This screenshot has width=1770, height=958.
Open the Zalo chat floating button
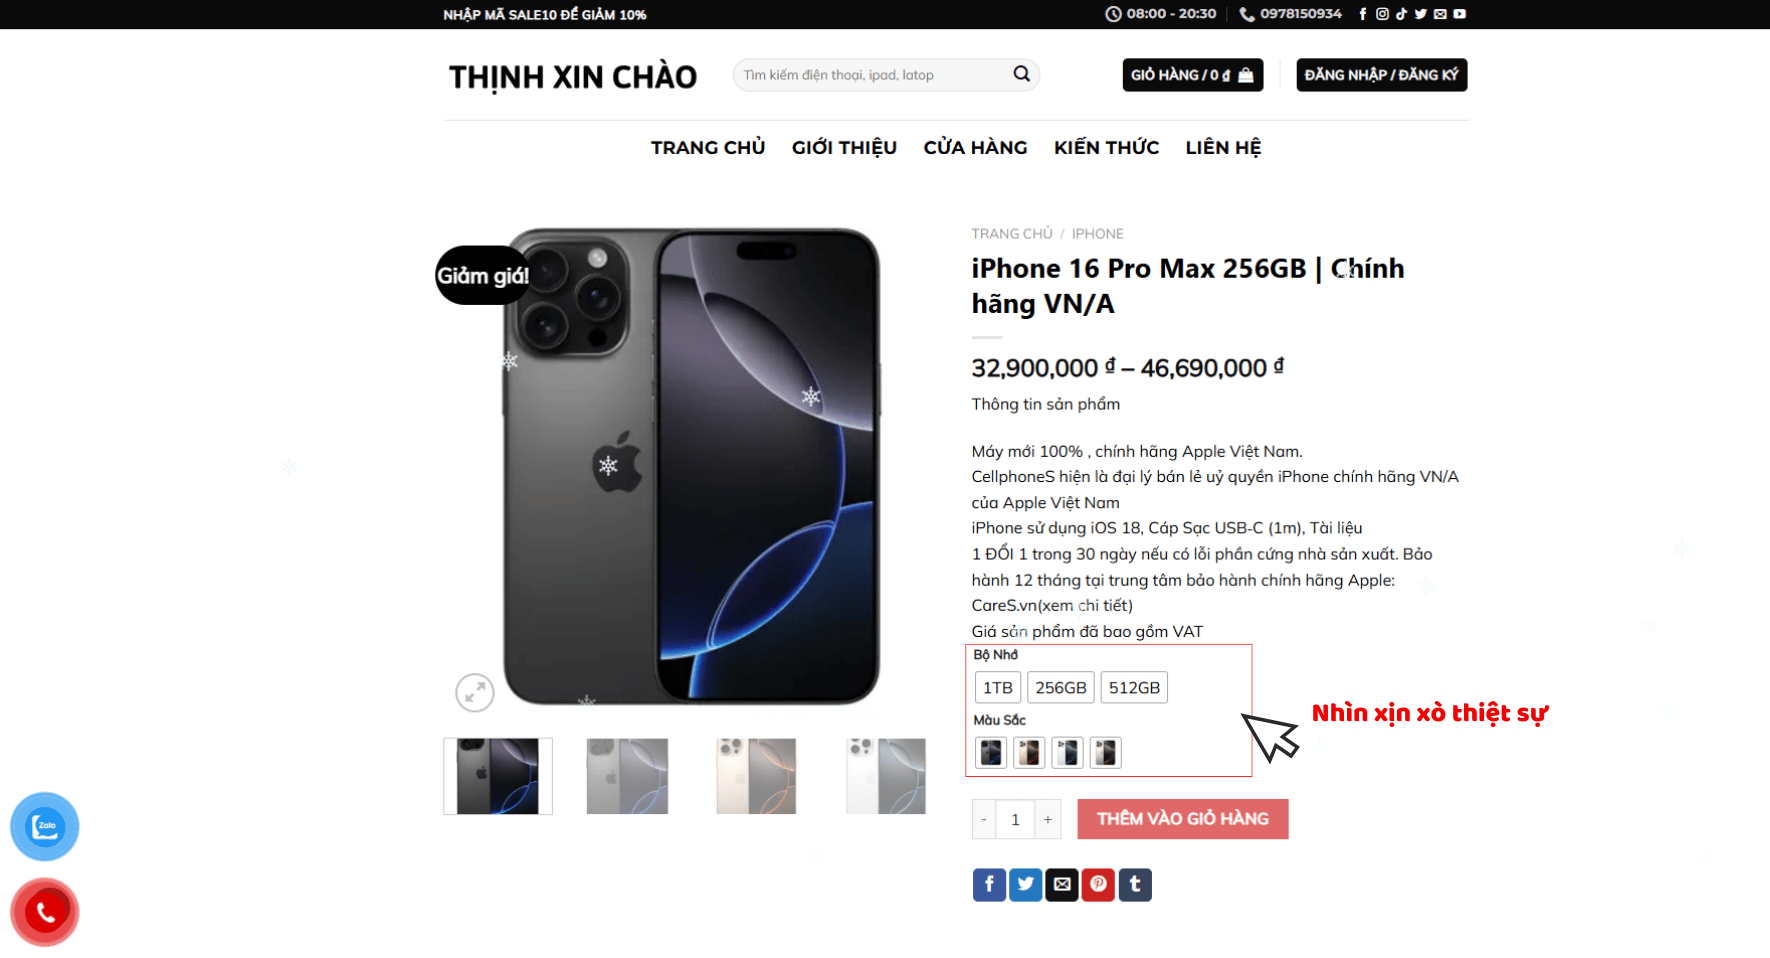(45, 826)
